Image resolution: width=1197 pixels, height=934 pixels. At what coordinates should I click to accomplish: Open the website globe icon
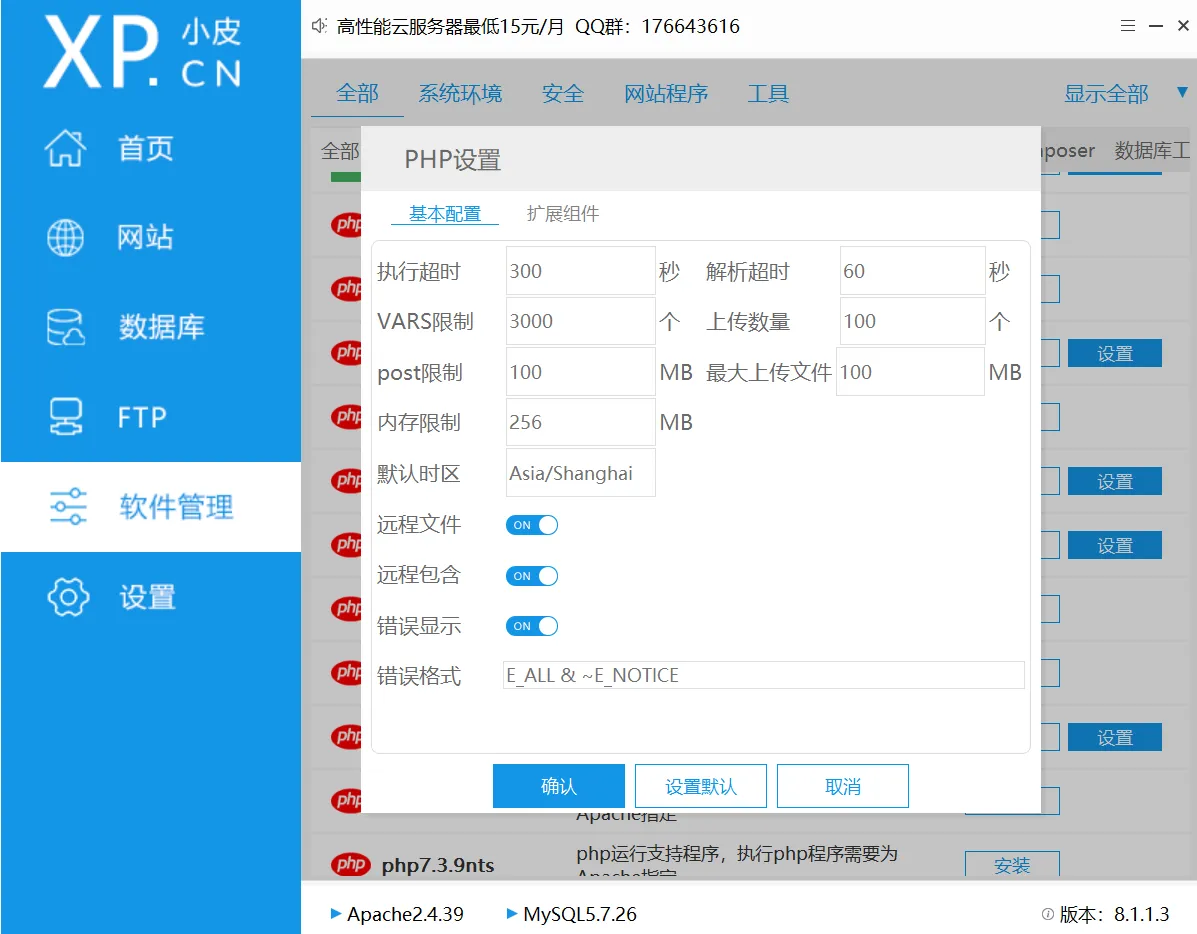click(66, 238)
